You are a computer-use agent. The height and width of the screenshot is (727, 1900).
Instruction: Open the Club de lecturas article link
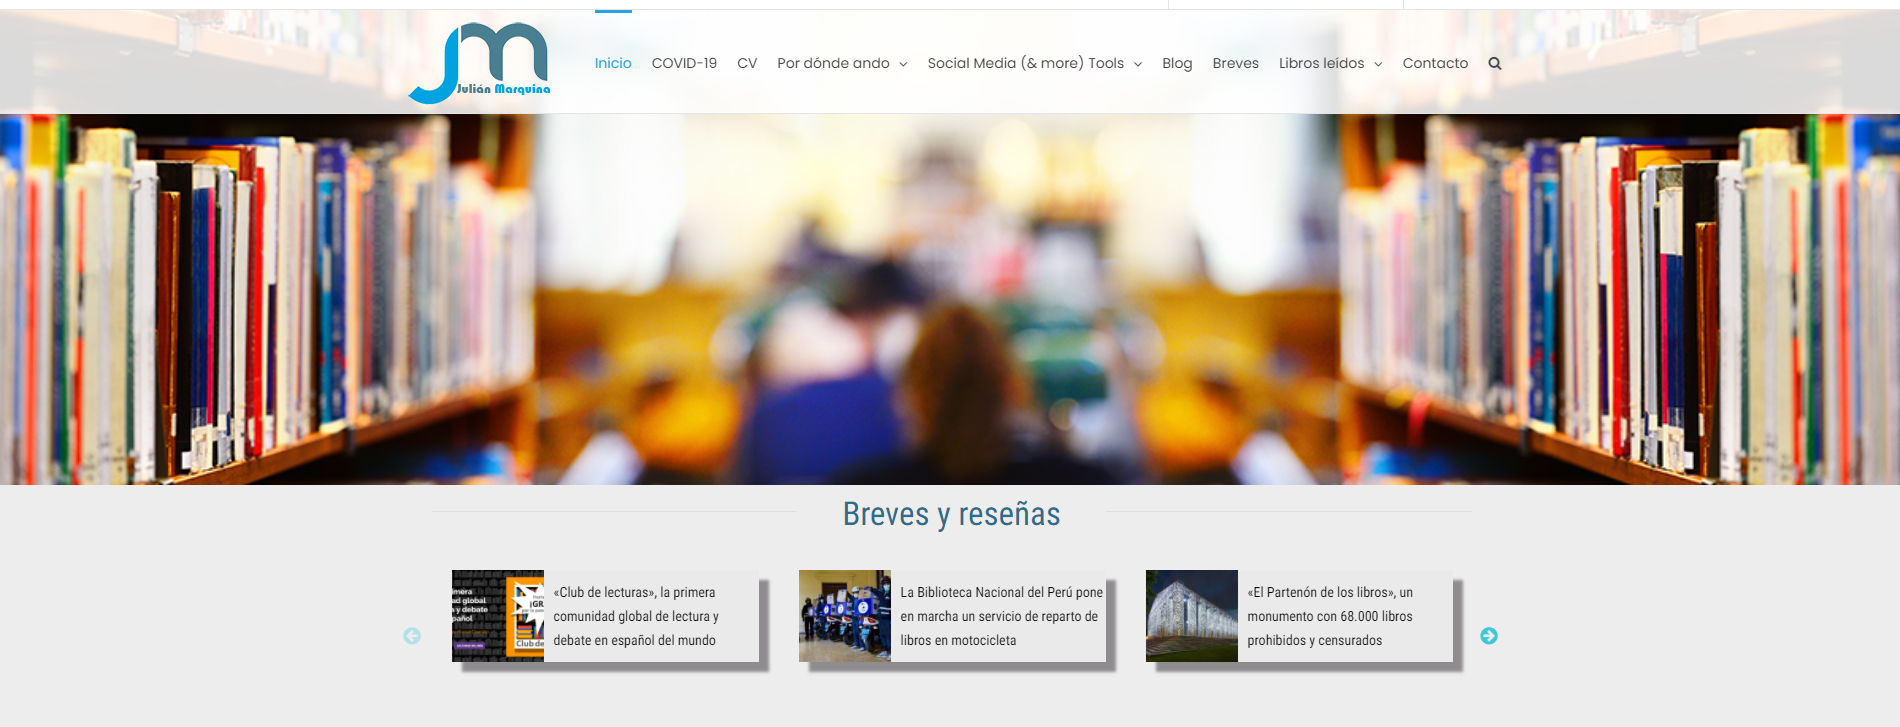[x=636, y=616]
